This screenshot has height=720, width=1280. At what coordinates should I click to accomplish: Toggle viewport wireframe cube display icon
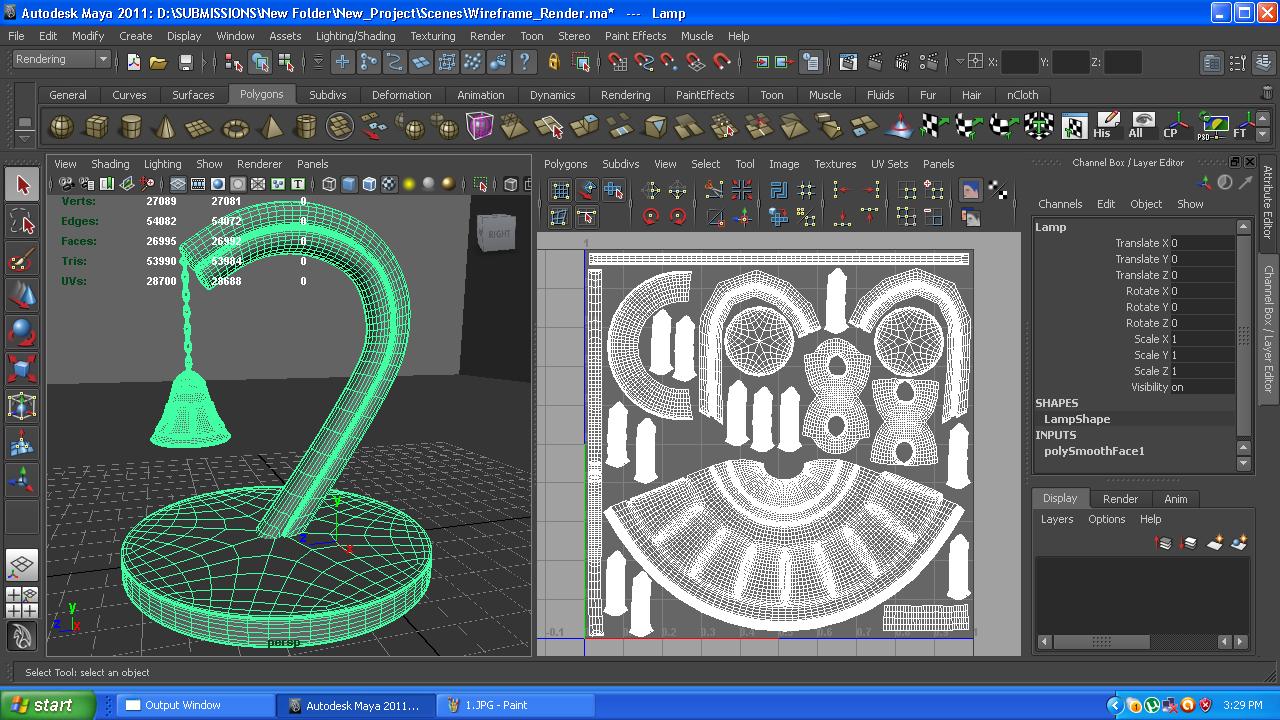coord(329,184)
